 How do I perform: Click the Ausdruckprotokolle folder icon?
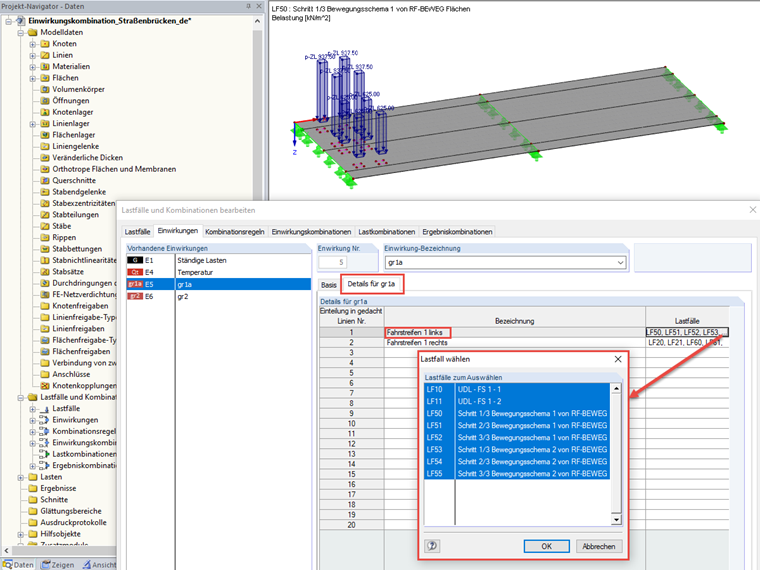pos(32,522)
